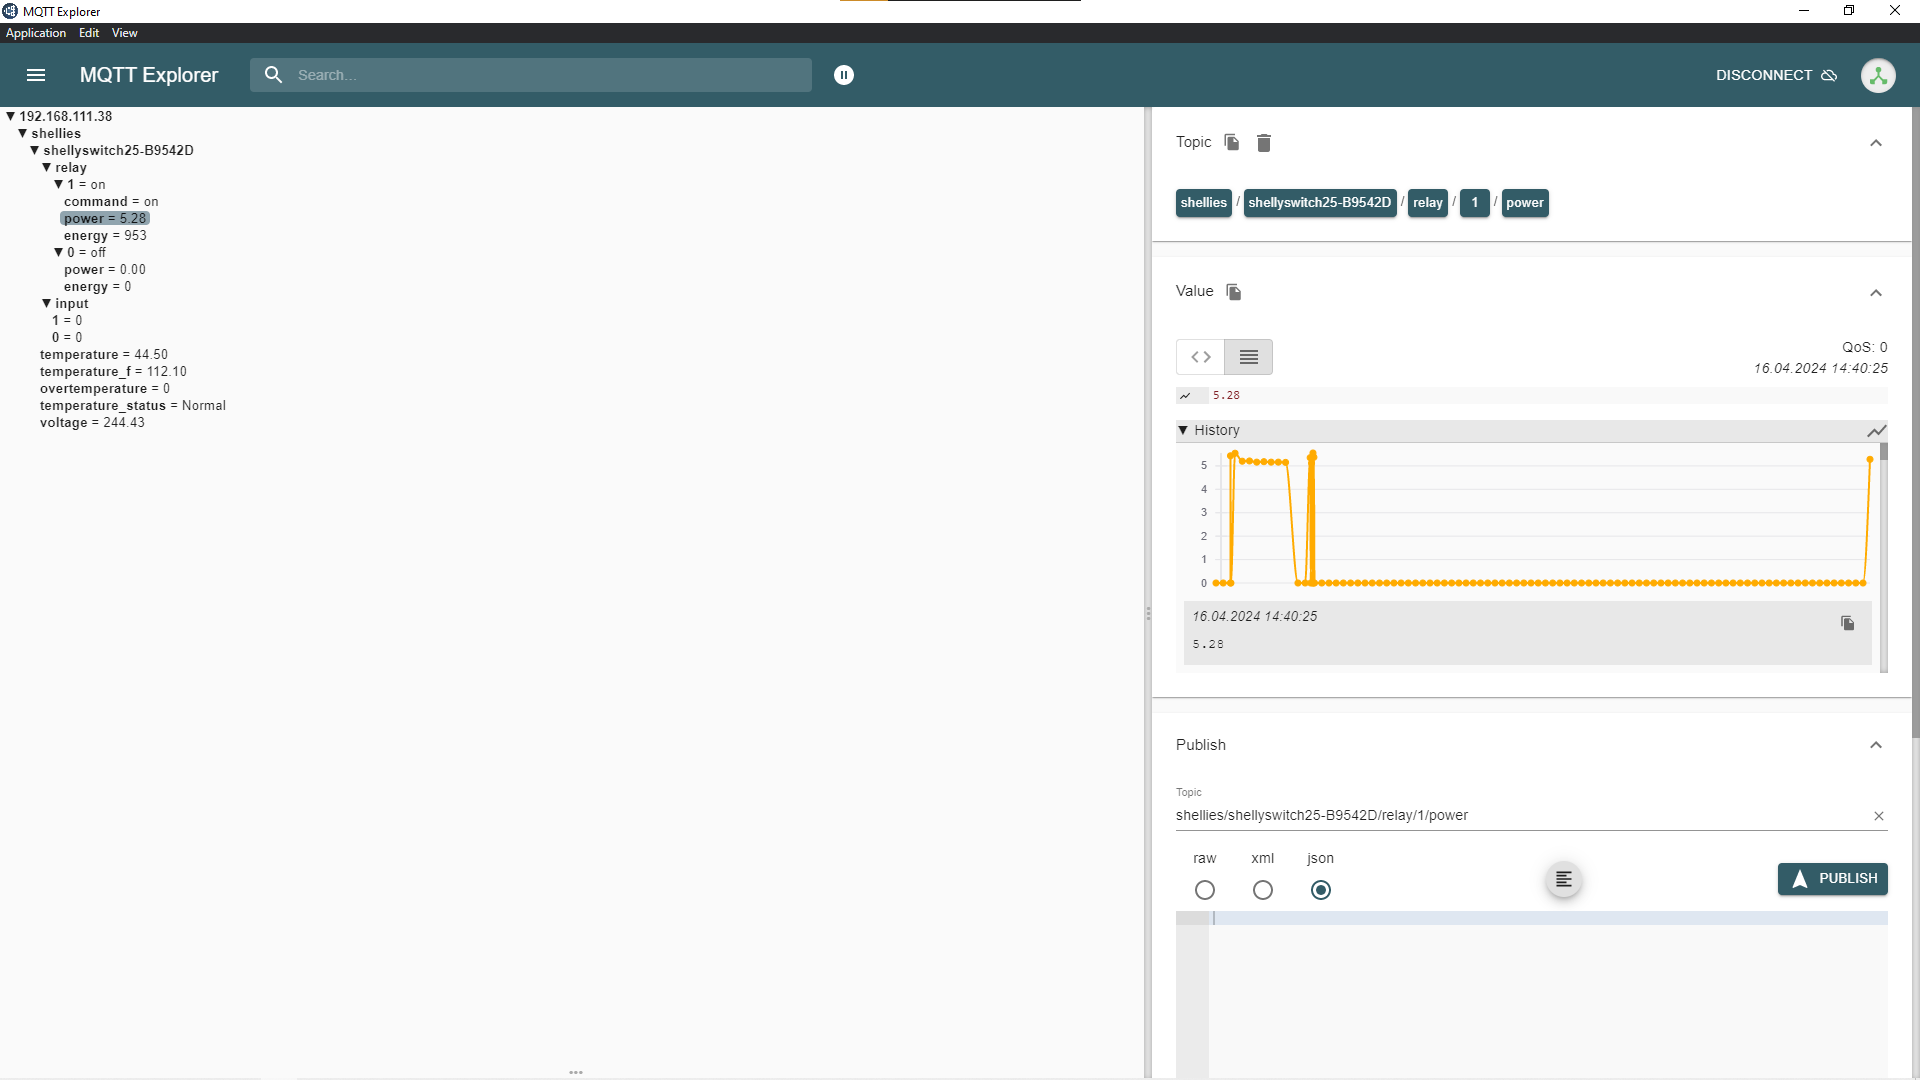
Task: Switch to the raw lines view icon
Action: 1248,357
